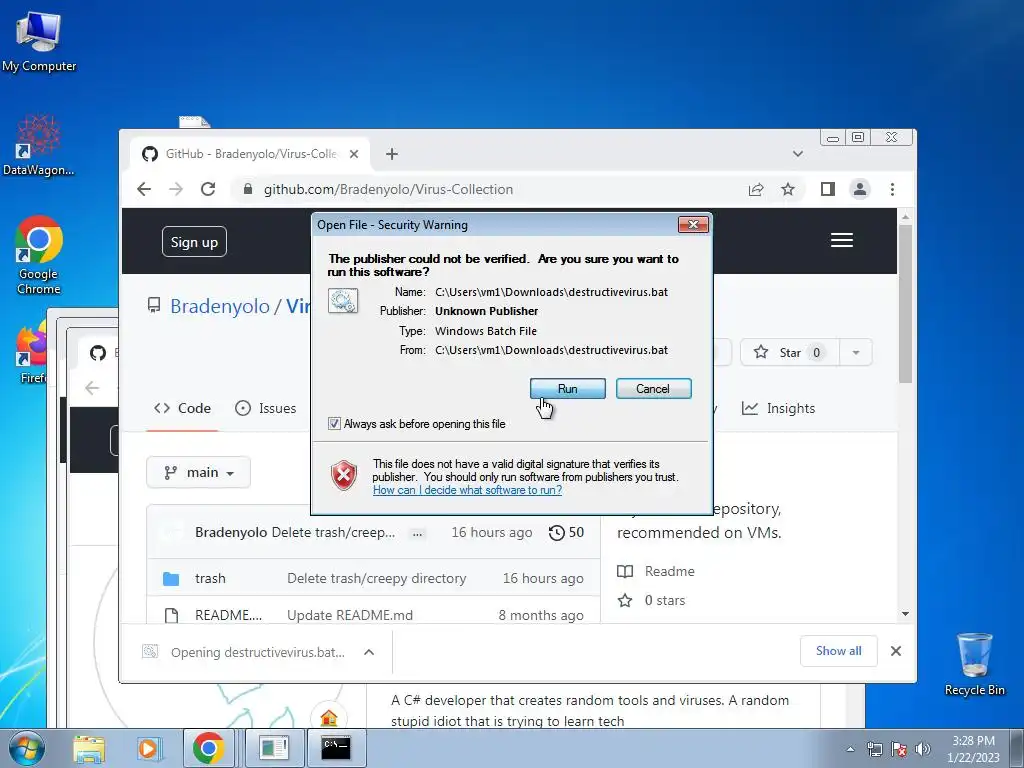Click the share page icon in address bar
1024x768 pixels.
click(x=756, y=189)
